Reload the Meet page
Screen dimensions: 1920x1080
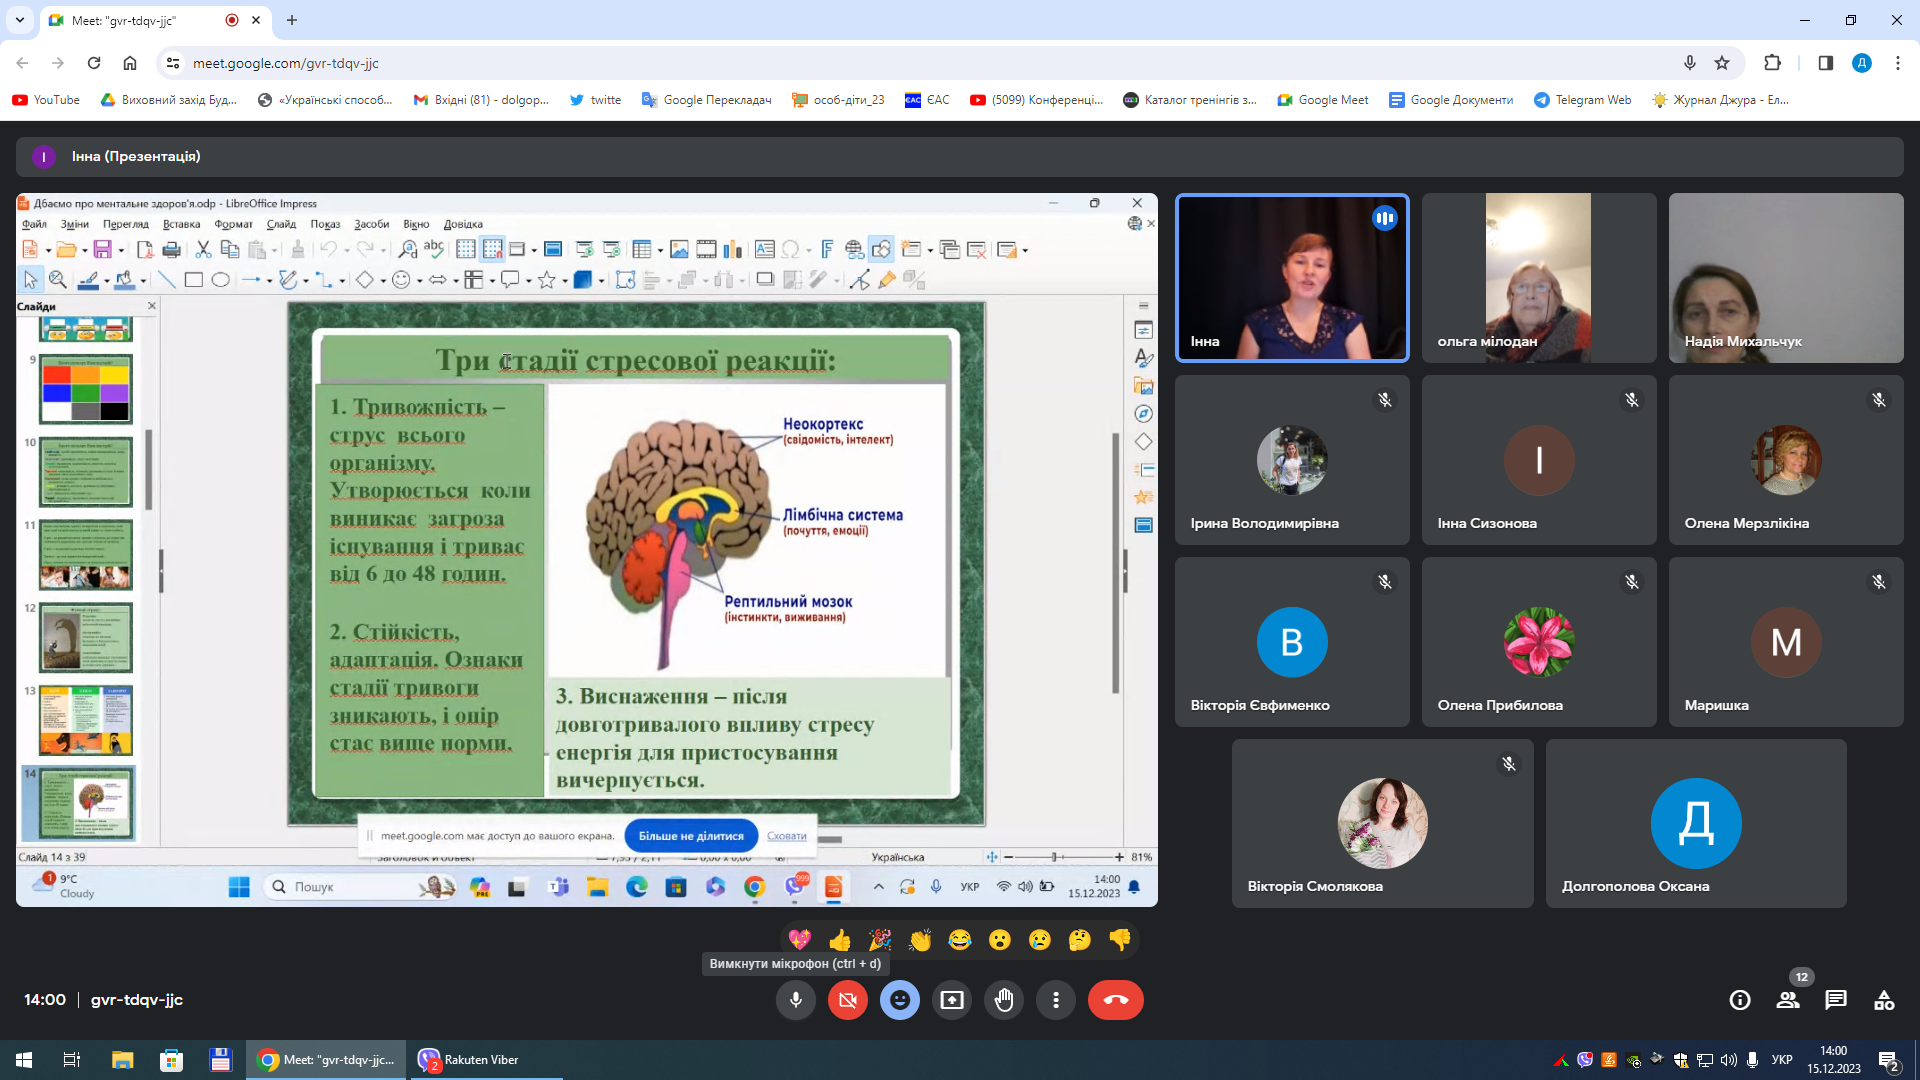pyautogui.click(x=94, y=63)
